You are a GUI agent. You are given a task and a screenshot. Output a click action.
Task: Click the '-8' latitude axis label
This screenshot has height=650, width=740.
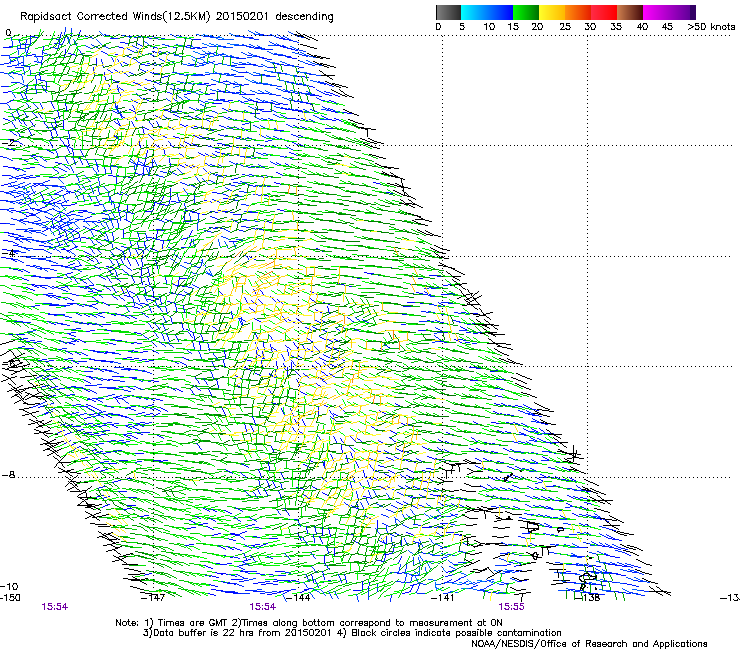coord(8,475)
